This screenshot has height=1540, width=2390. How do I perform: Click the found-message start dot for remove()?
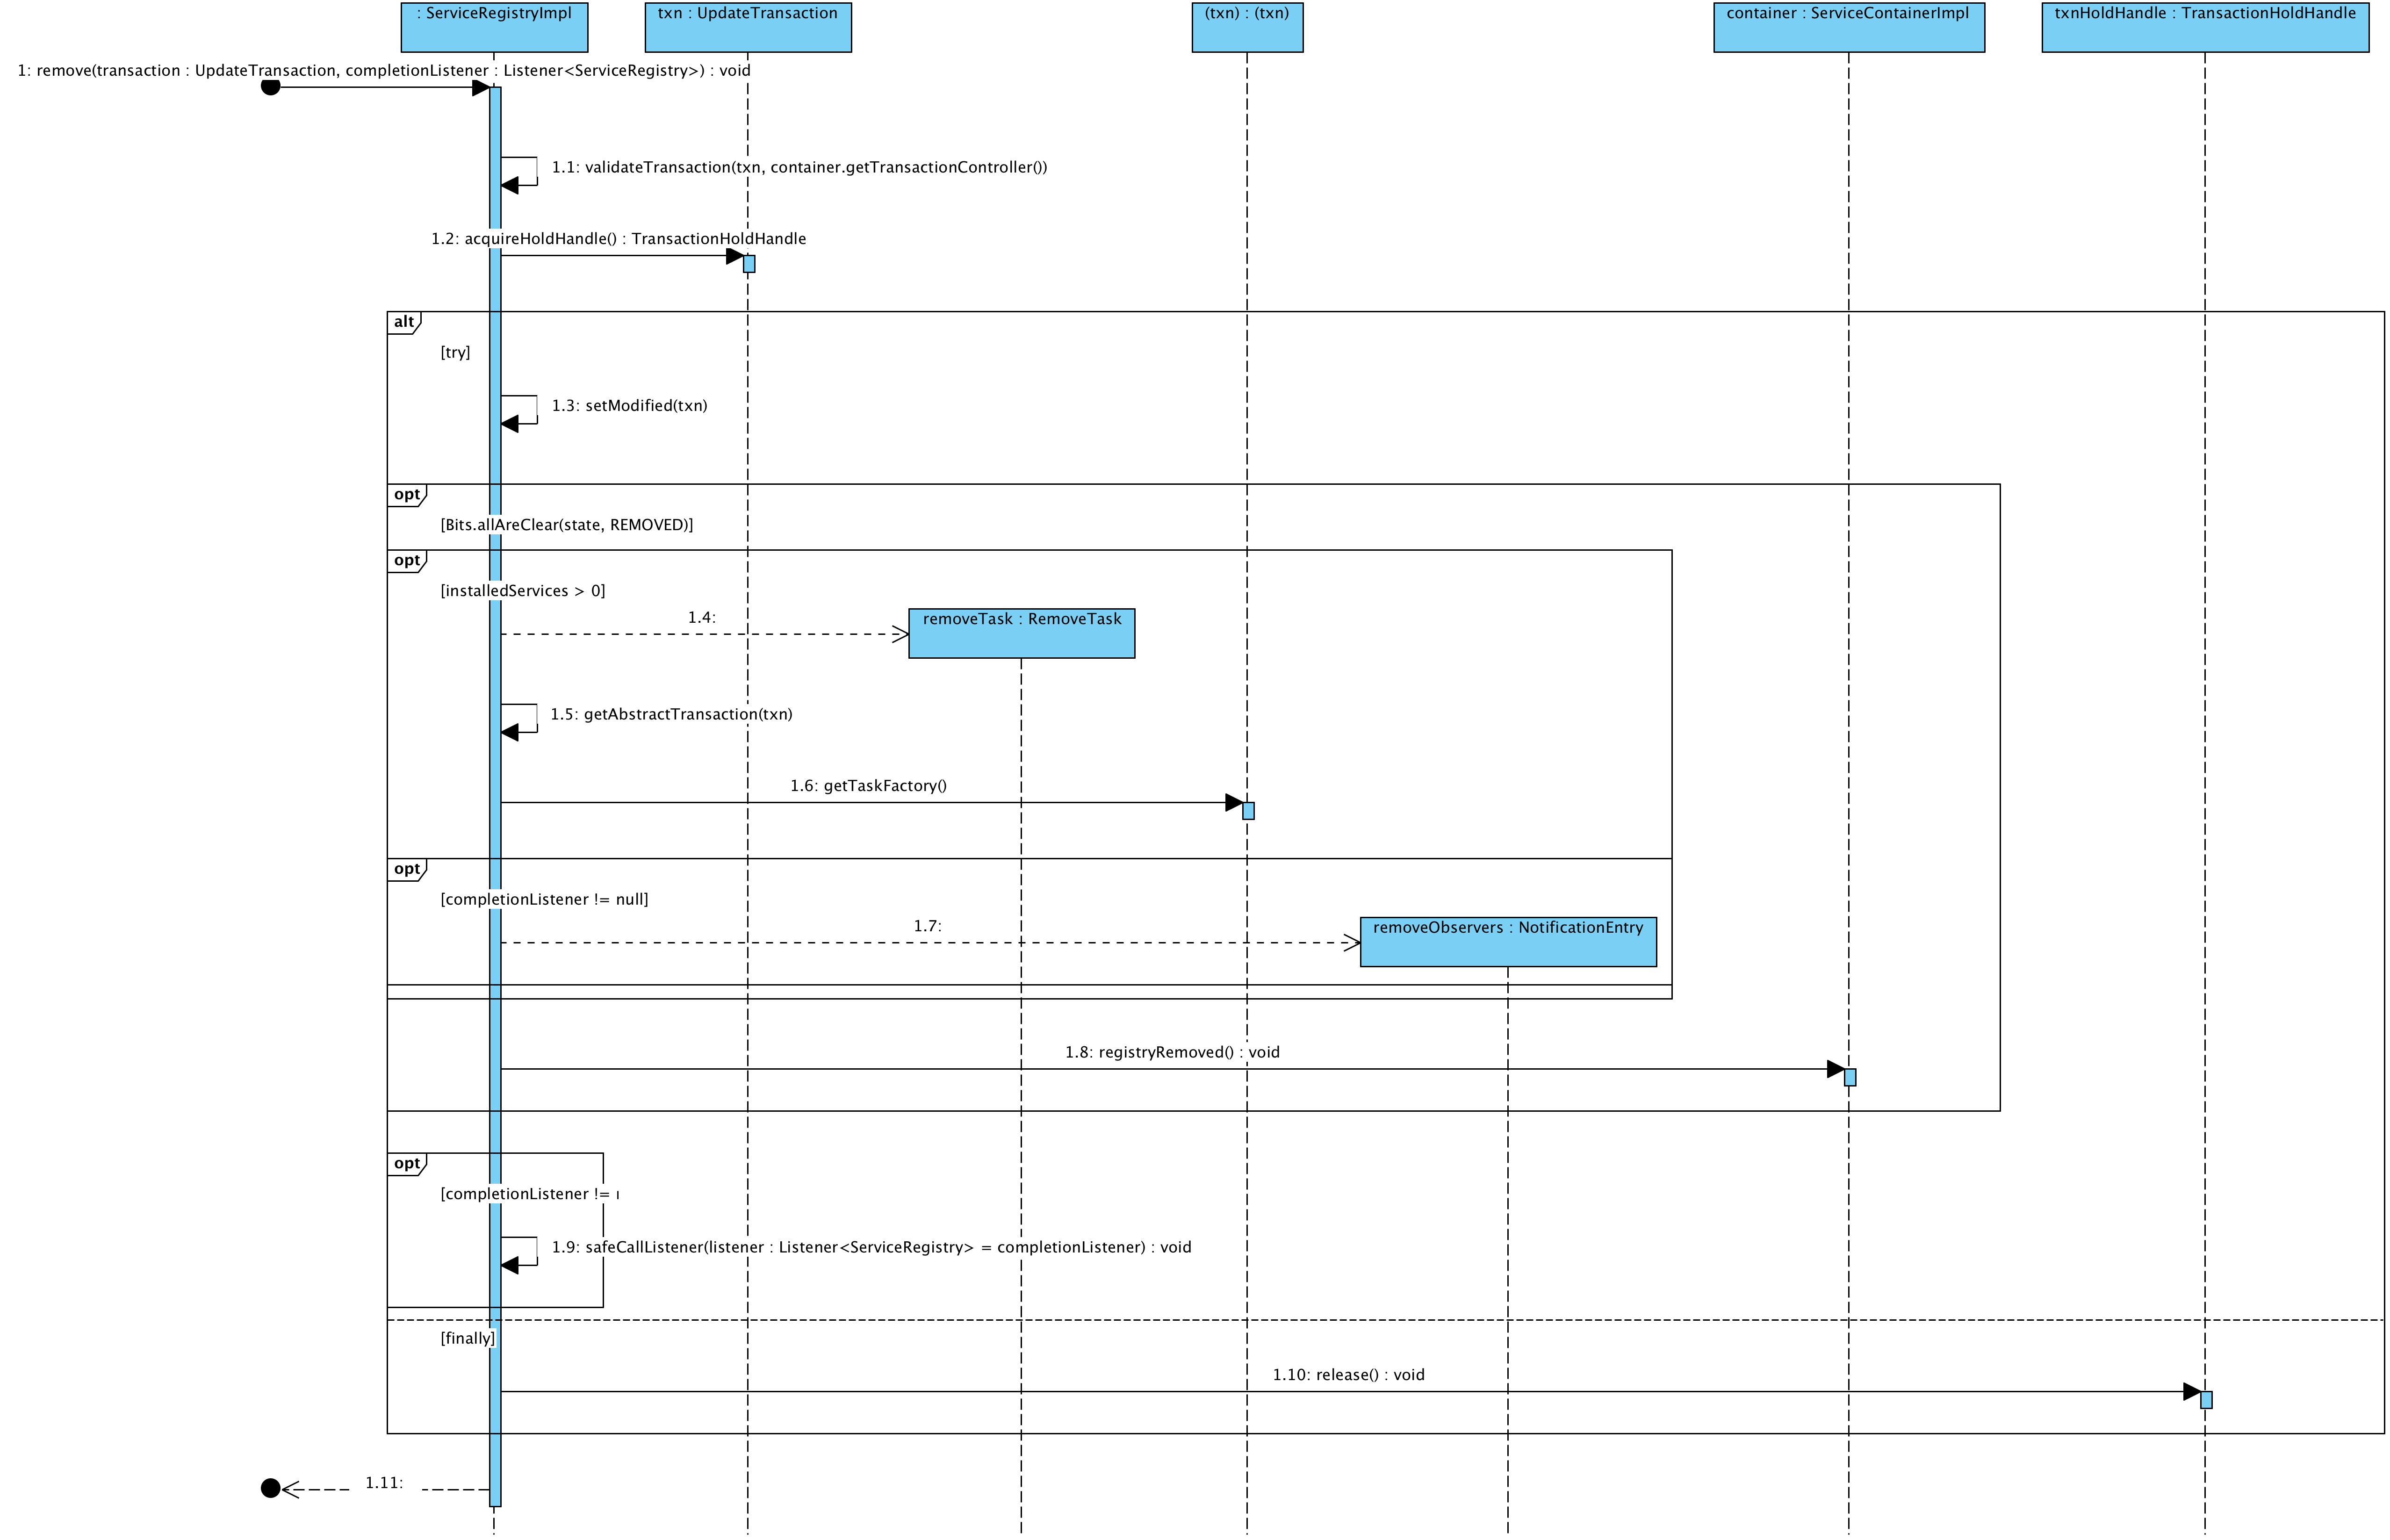pyautogui.click(x=270, y=87)
